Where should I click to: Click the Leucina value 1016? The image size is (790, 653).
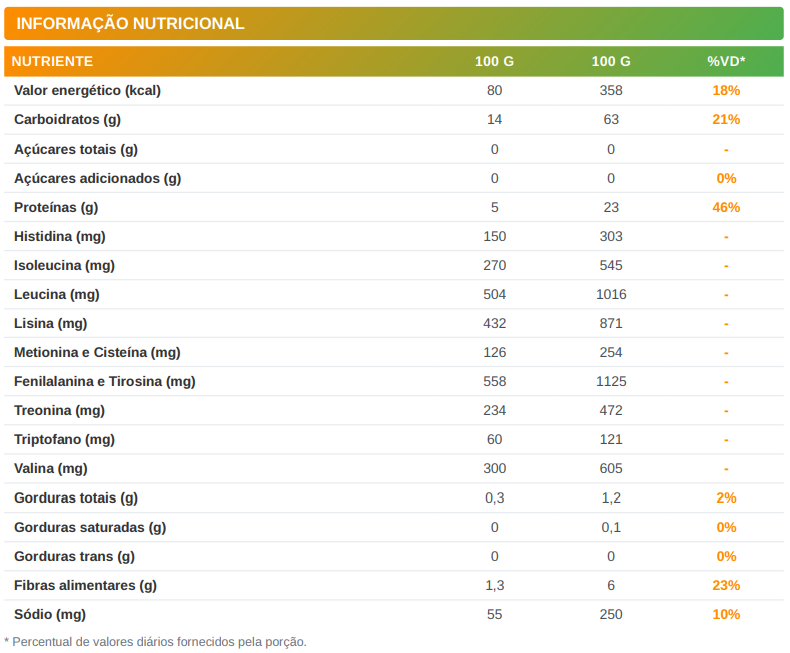tap(611, 294)
